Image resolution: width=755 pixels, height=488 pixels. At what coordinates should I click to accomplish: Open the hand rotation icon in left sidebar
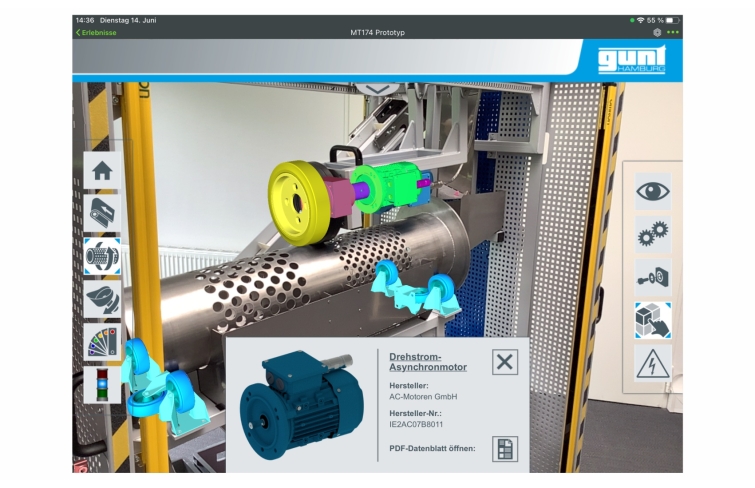point(102,299)
